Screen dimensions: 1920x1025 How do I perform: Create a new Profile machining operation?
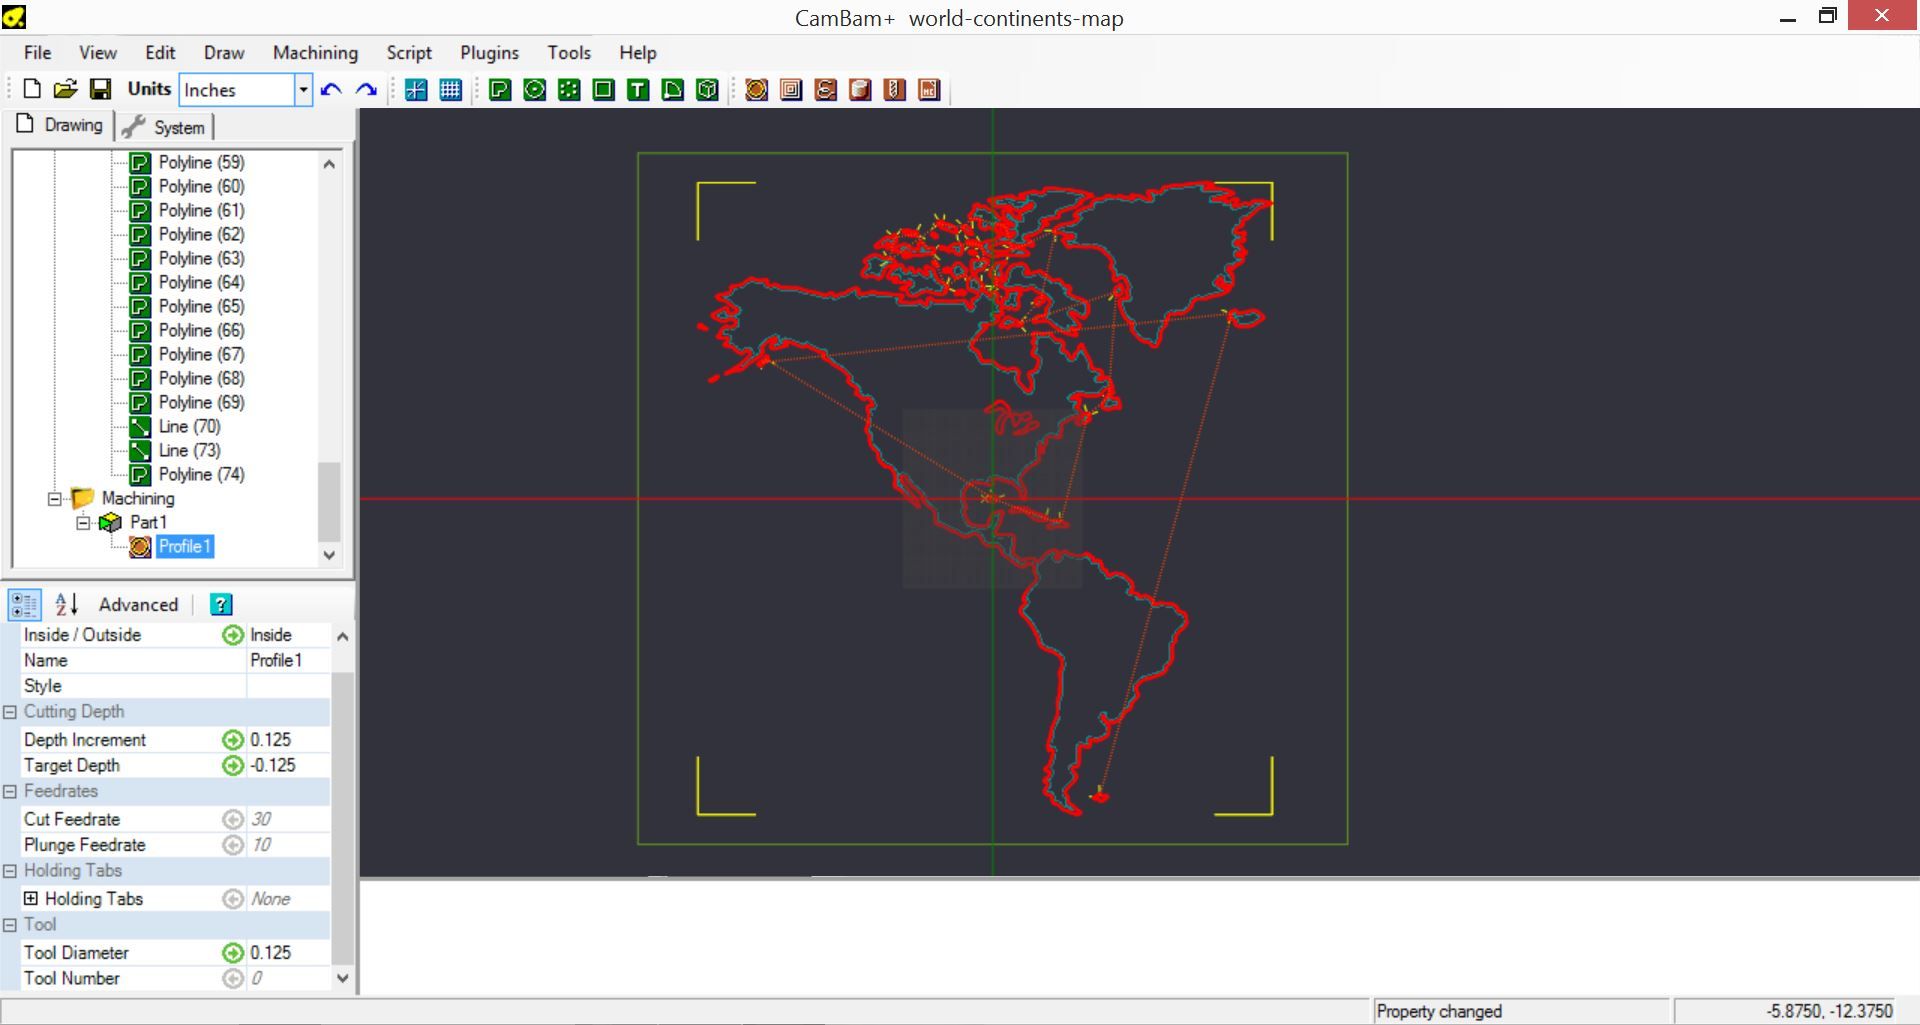757,90
